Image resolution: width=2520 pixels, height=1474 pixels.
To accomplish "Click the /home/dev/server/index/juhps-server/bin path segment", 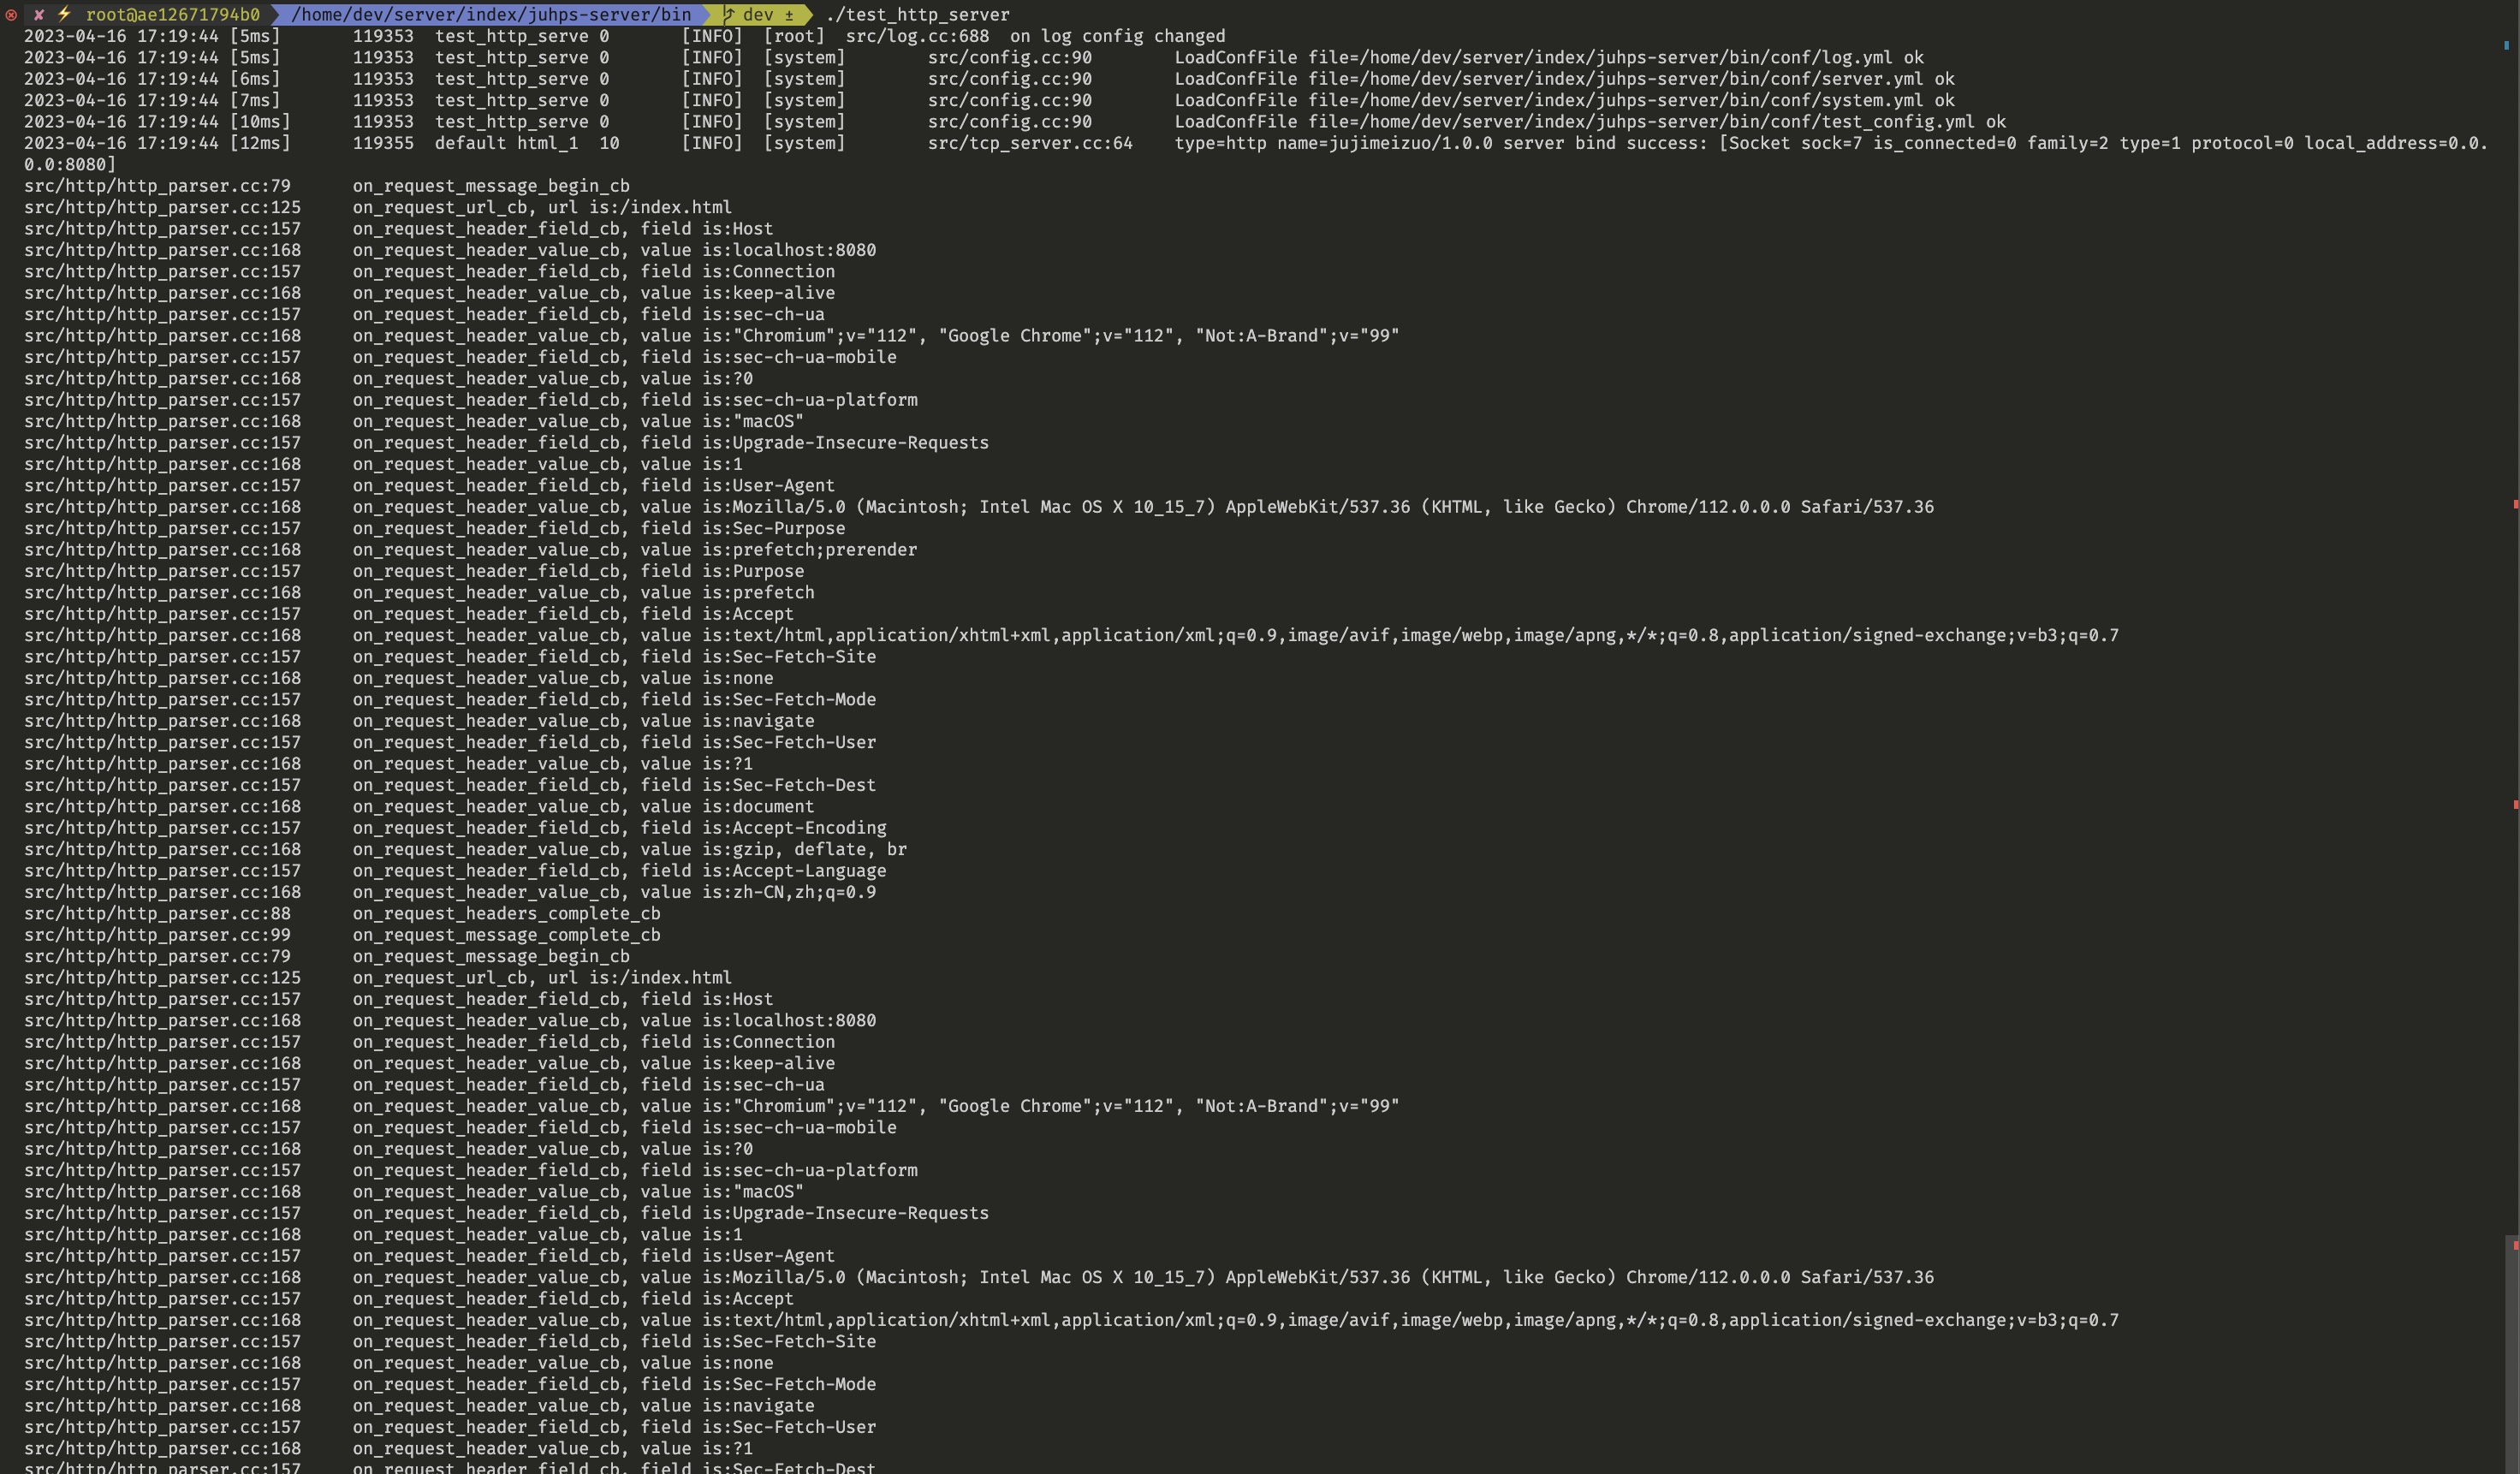I will click(x=491, y=15).
